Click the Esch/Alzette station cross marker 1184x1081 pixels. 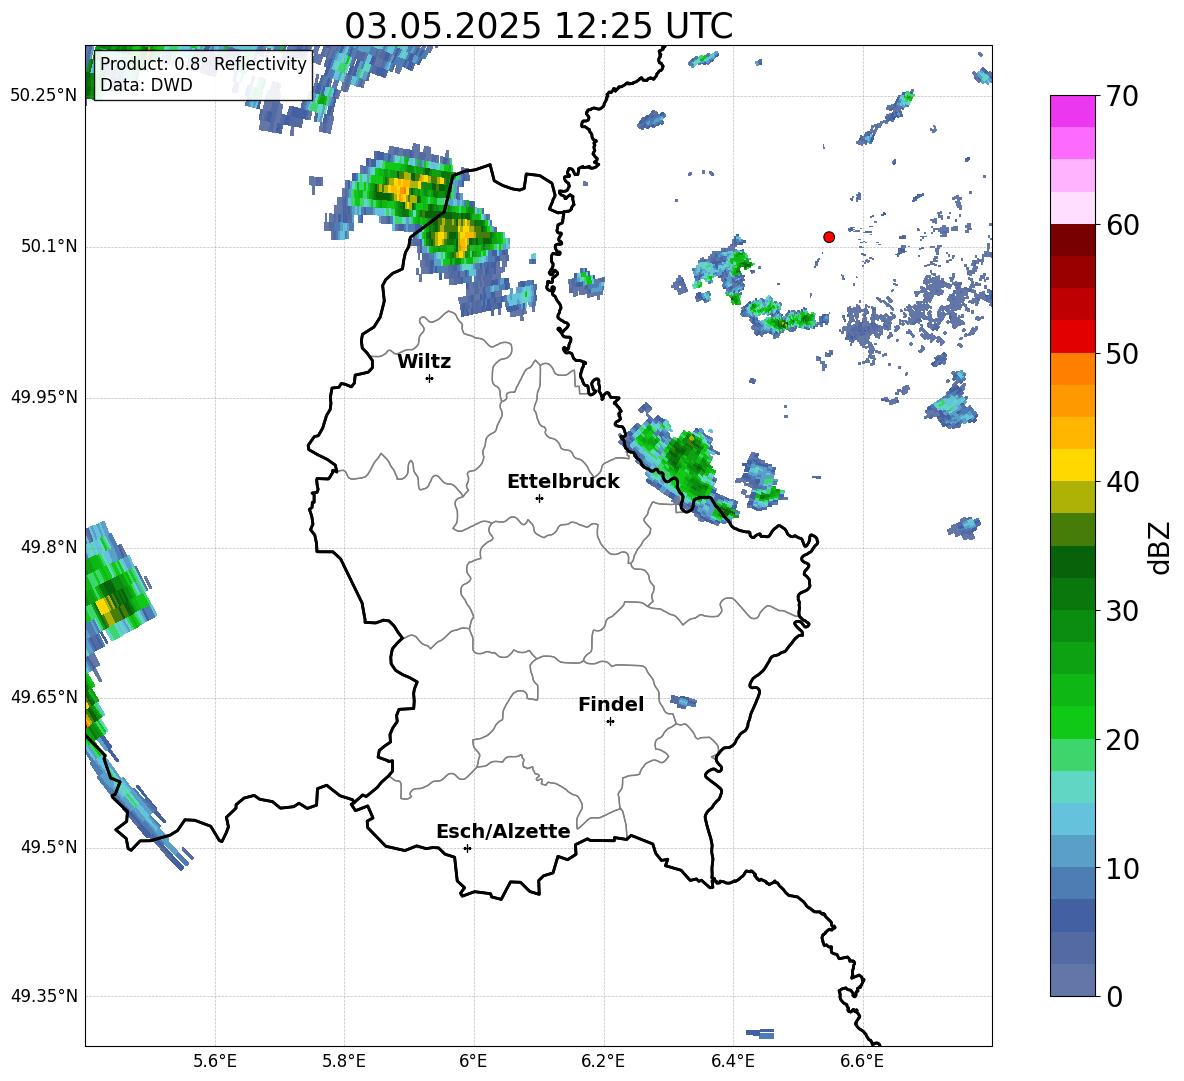467,848
